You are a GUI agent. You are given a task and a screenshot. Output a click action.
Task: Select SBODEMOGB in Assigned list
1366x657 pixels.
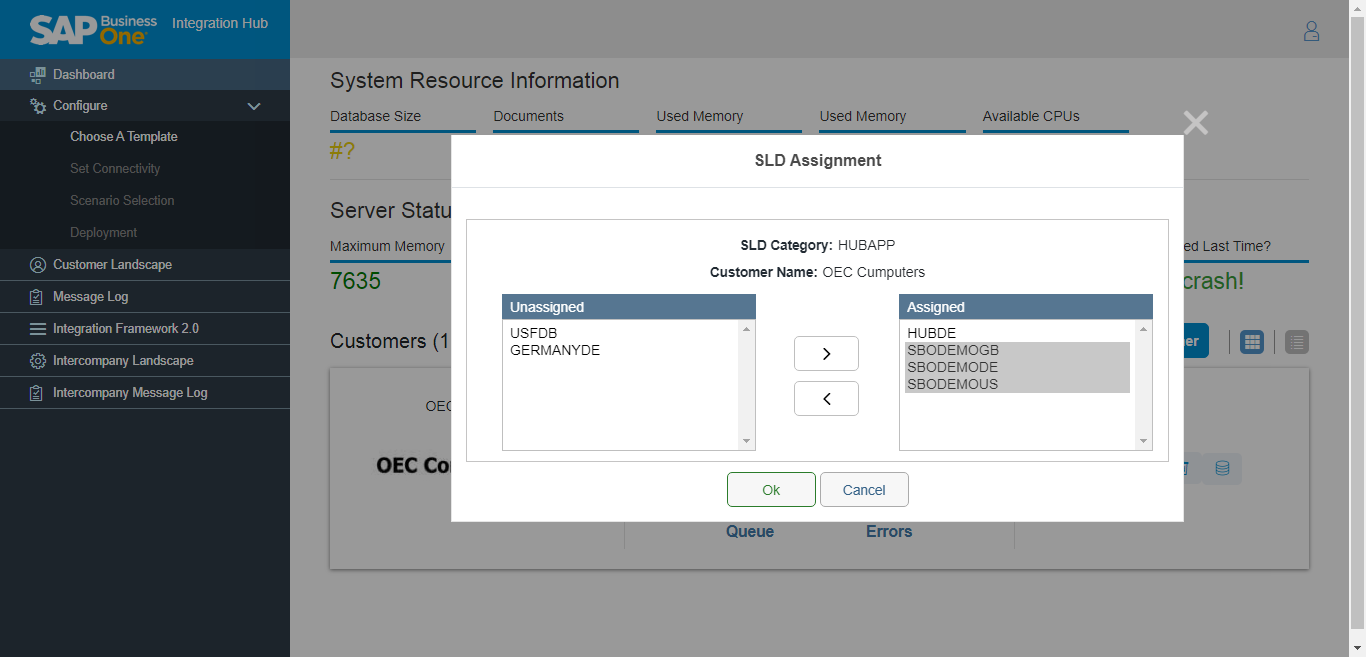(x=952, y=350)
